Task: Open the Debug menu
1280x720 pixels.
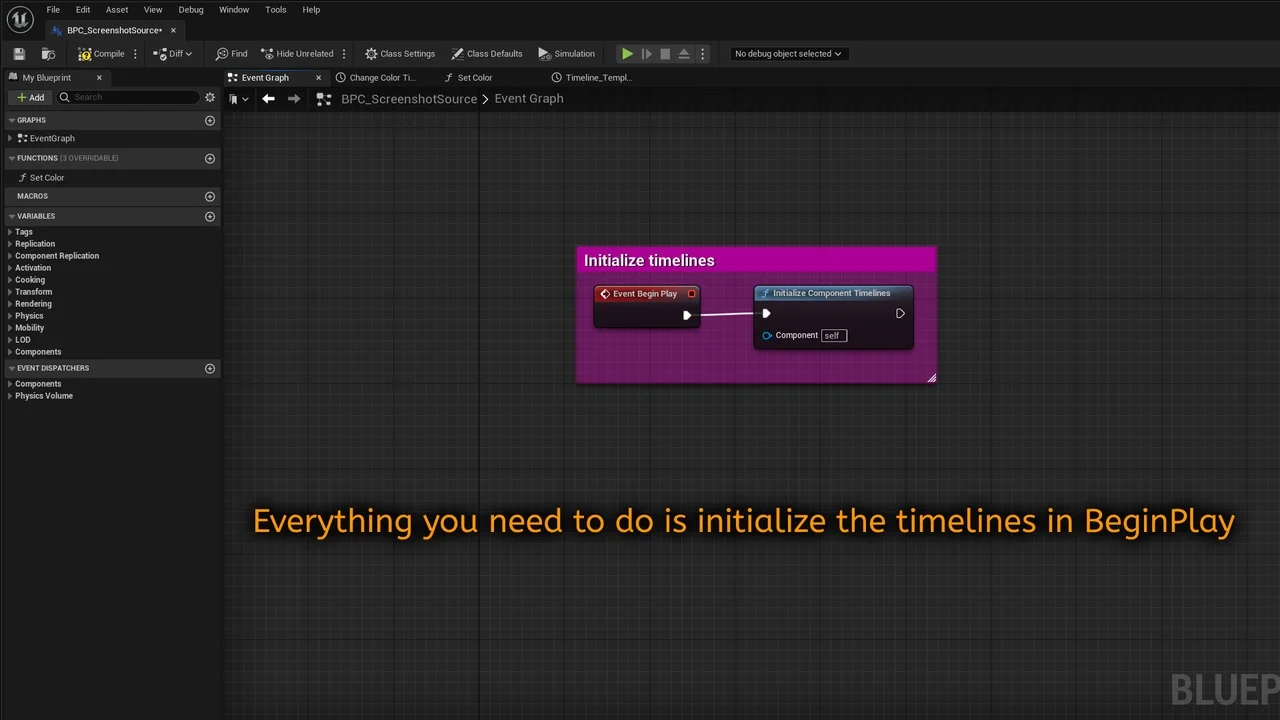Action: coord(191,10)
